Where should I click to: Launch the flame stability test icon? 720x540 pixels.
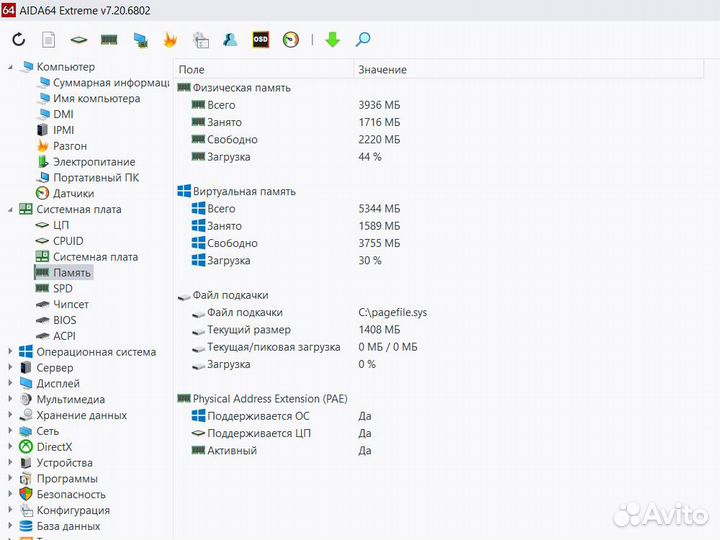(x=170, y=39)
